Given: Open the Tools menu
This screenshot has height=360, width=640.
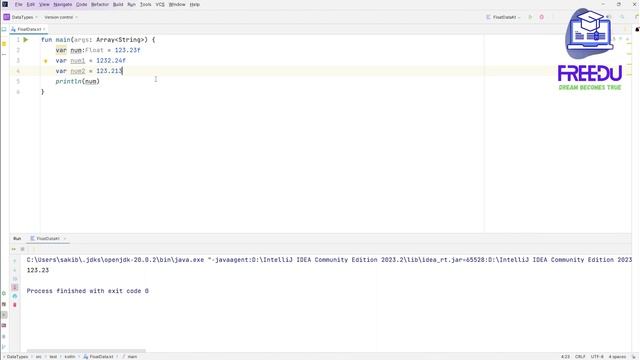Looking at the screenshot, I should pos(146,4).
